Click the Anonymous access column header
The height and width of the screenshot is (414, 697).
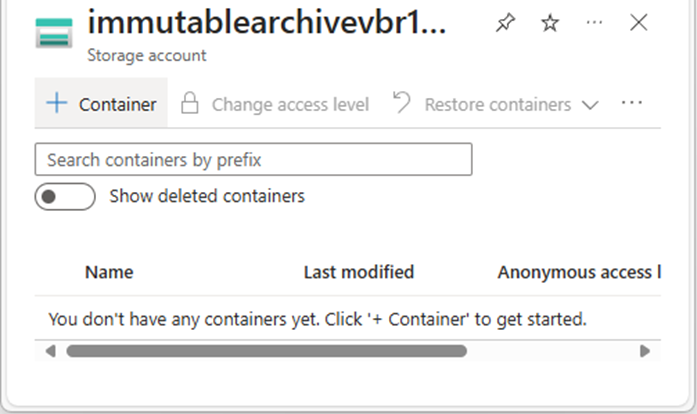click(579, 272)
